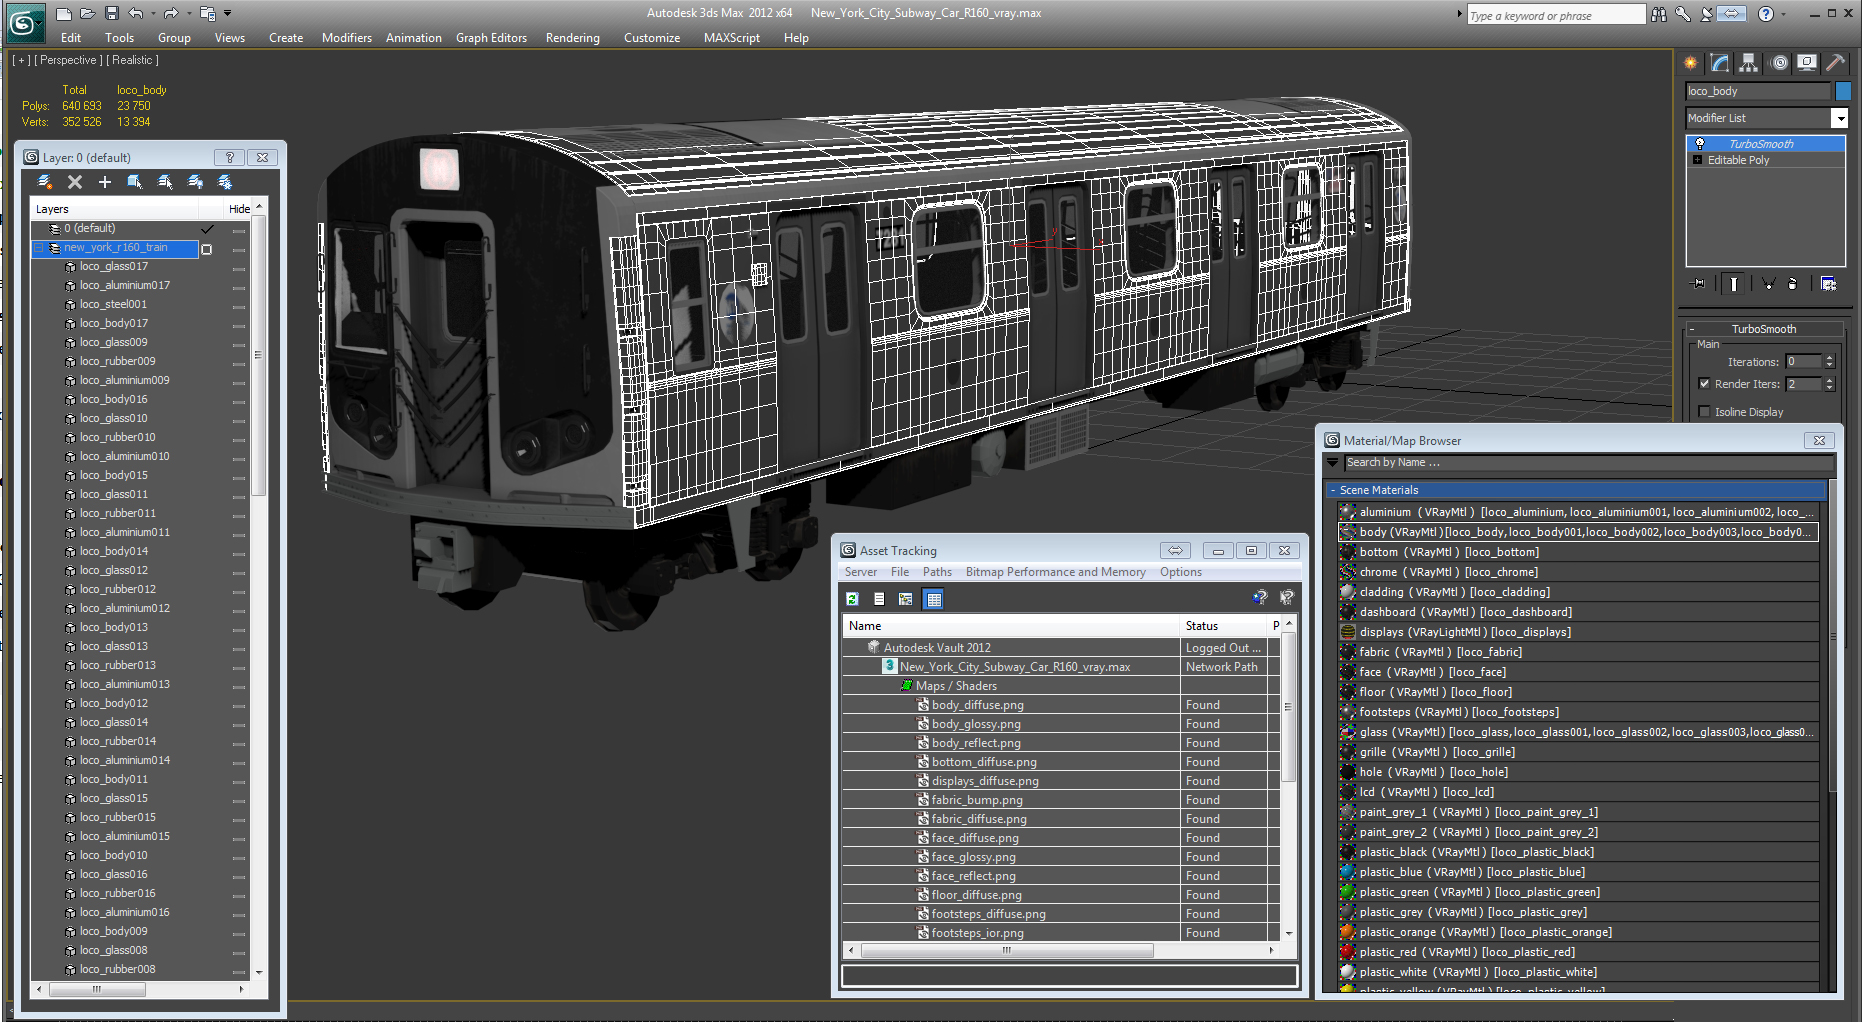
Task: Open the Create command panel tab
Action: click(1691, 62)
